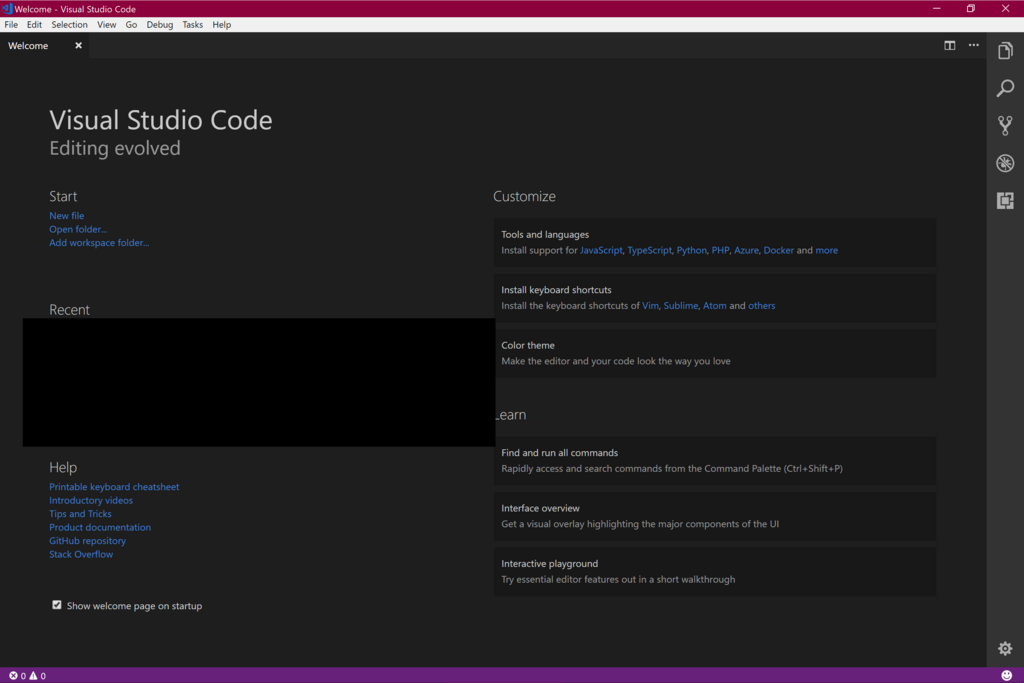Click the New file link
This screenshot has width=1024, height=683.
click(67, 215)
